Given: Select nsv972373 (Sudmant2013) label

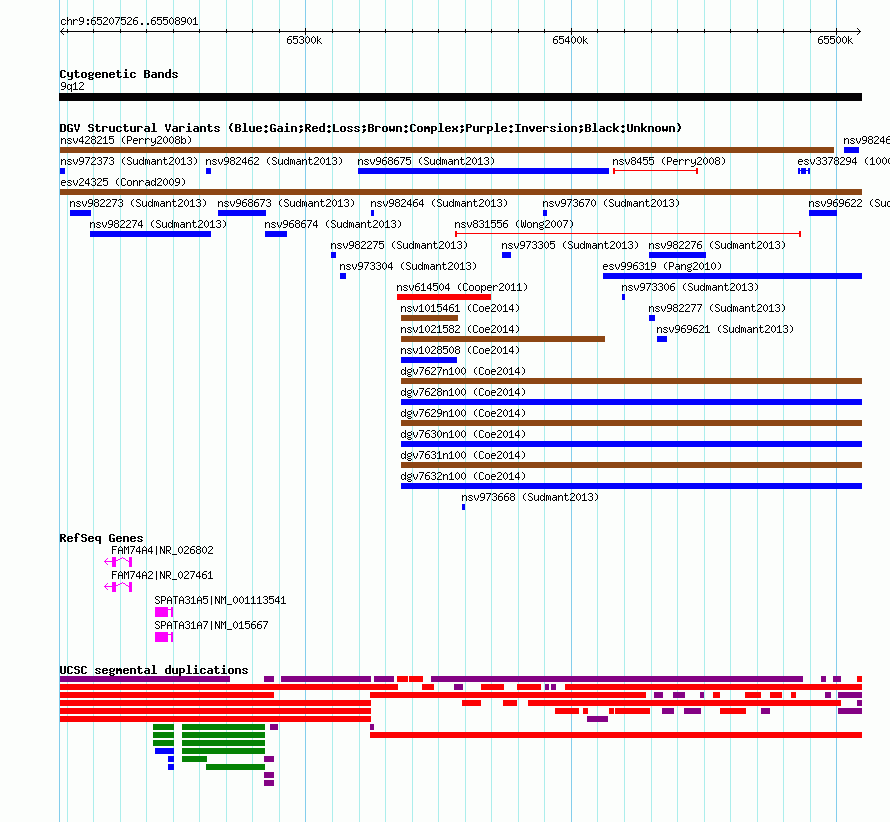Looking at the screenshot, I should (129, 161).
